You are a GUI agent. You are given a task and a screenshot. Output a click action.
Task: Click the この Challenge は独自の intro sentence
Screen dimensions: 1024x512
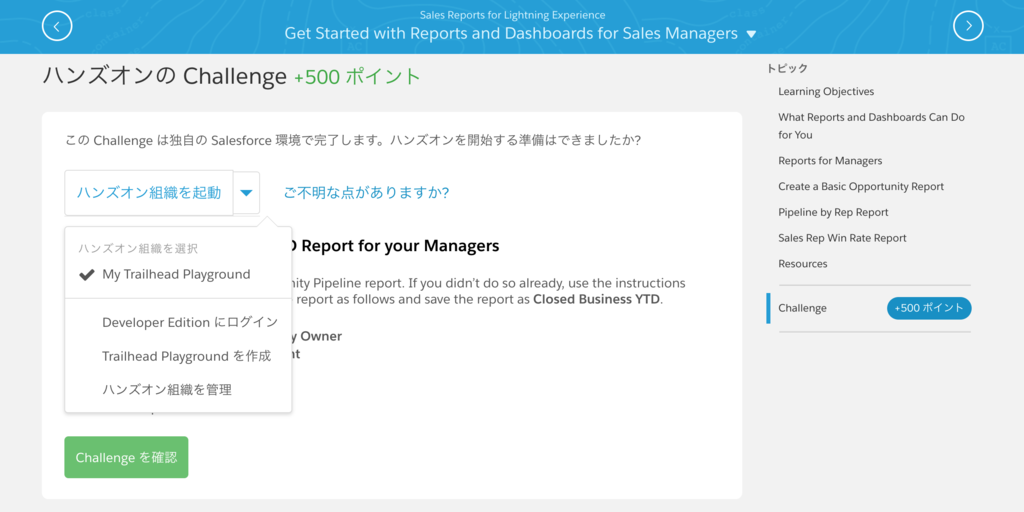point(352,140)
